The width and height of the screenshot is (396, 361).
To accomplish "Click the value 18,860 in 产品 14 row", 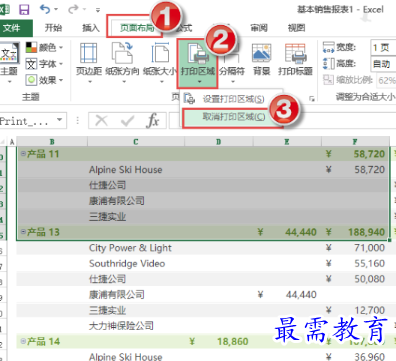I will [x=233, y=341].
